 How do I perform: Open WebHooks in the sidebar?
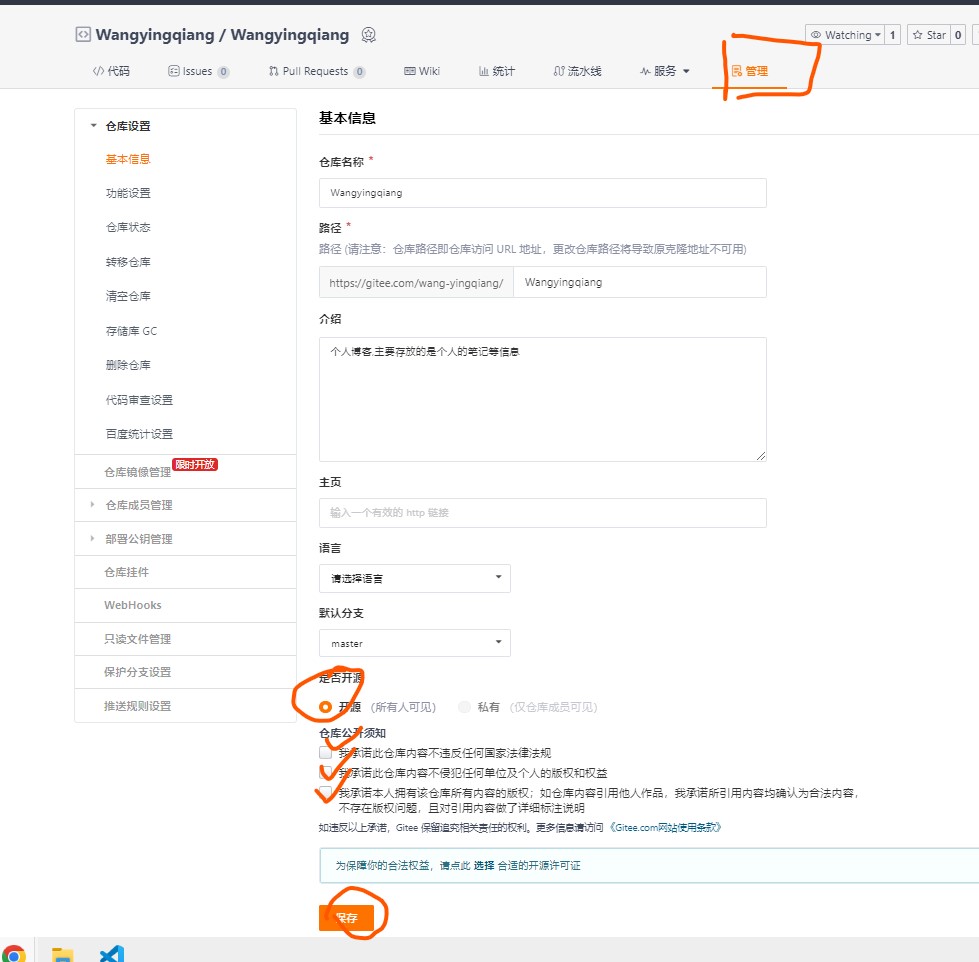pos(132,605)
